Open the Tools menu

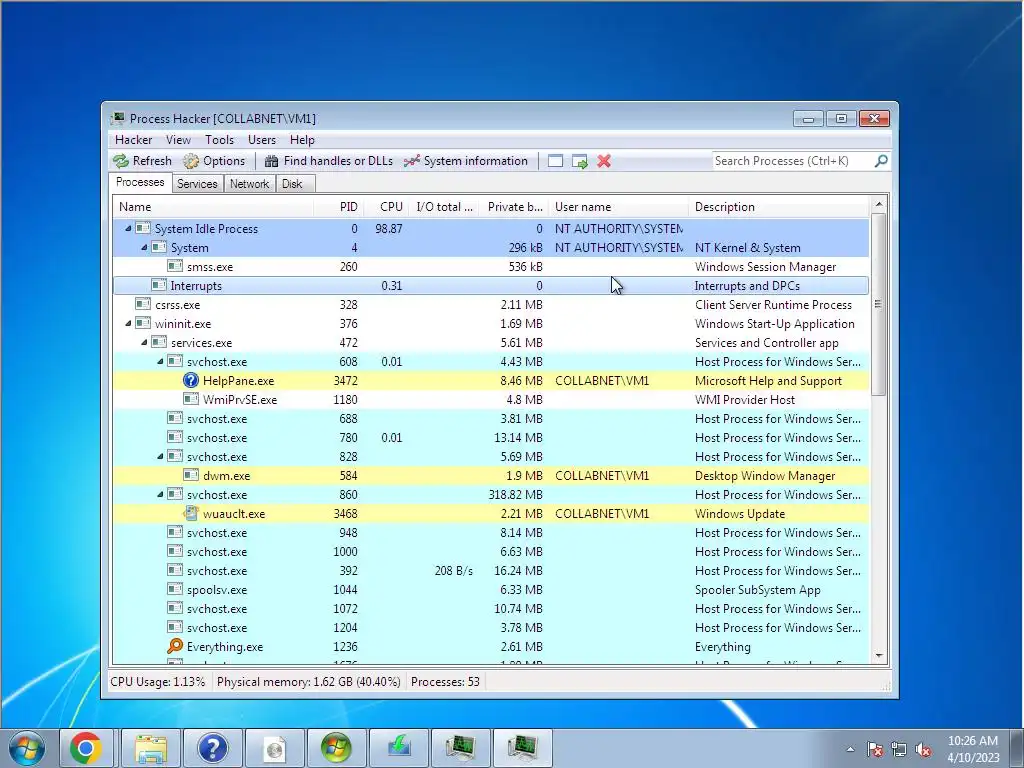click(x=219, y=140)
